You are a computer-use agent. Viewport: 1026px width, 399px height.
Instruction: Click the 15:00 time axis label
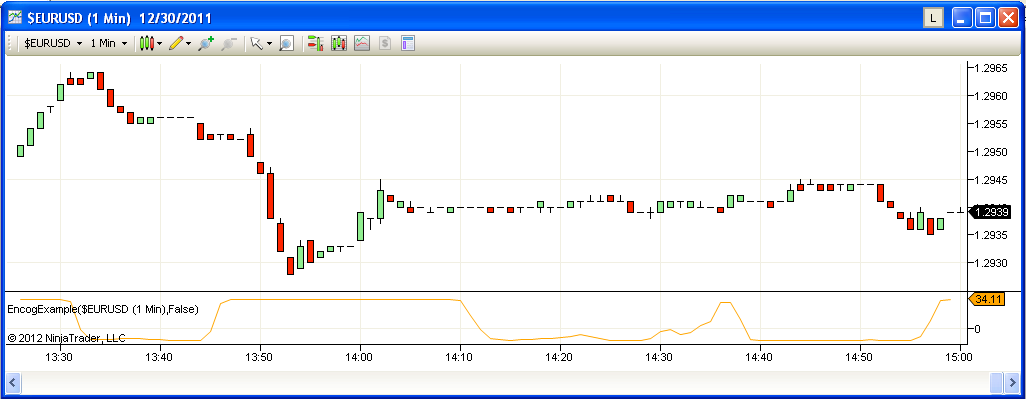click(x=959, y=357)
